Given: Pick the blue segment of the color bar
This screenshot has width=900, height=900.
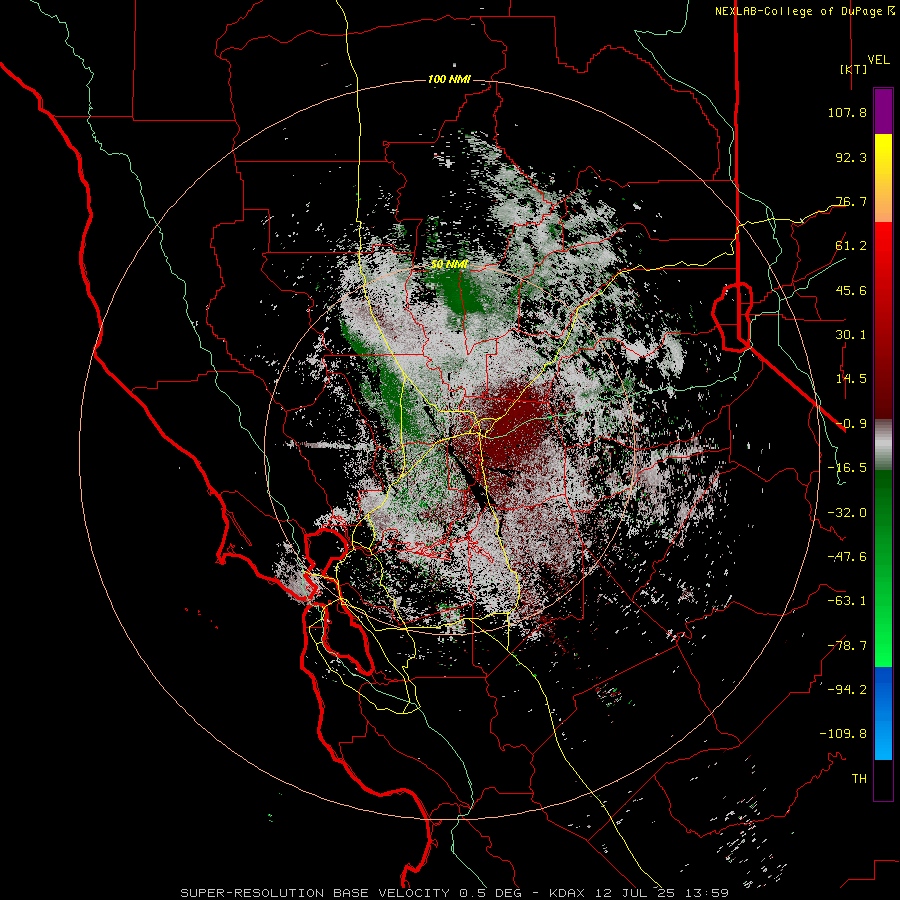Looking at the screenshot, I should point(883,713).
